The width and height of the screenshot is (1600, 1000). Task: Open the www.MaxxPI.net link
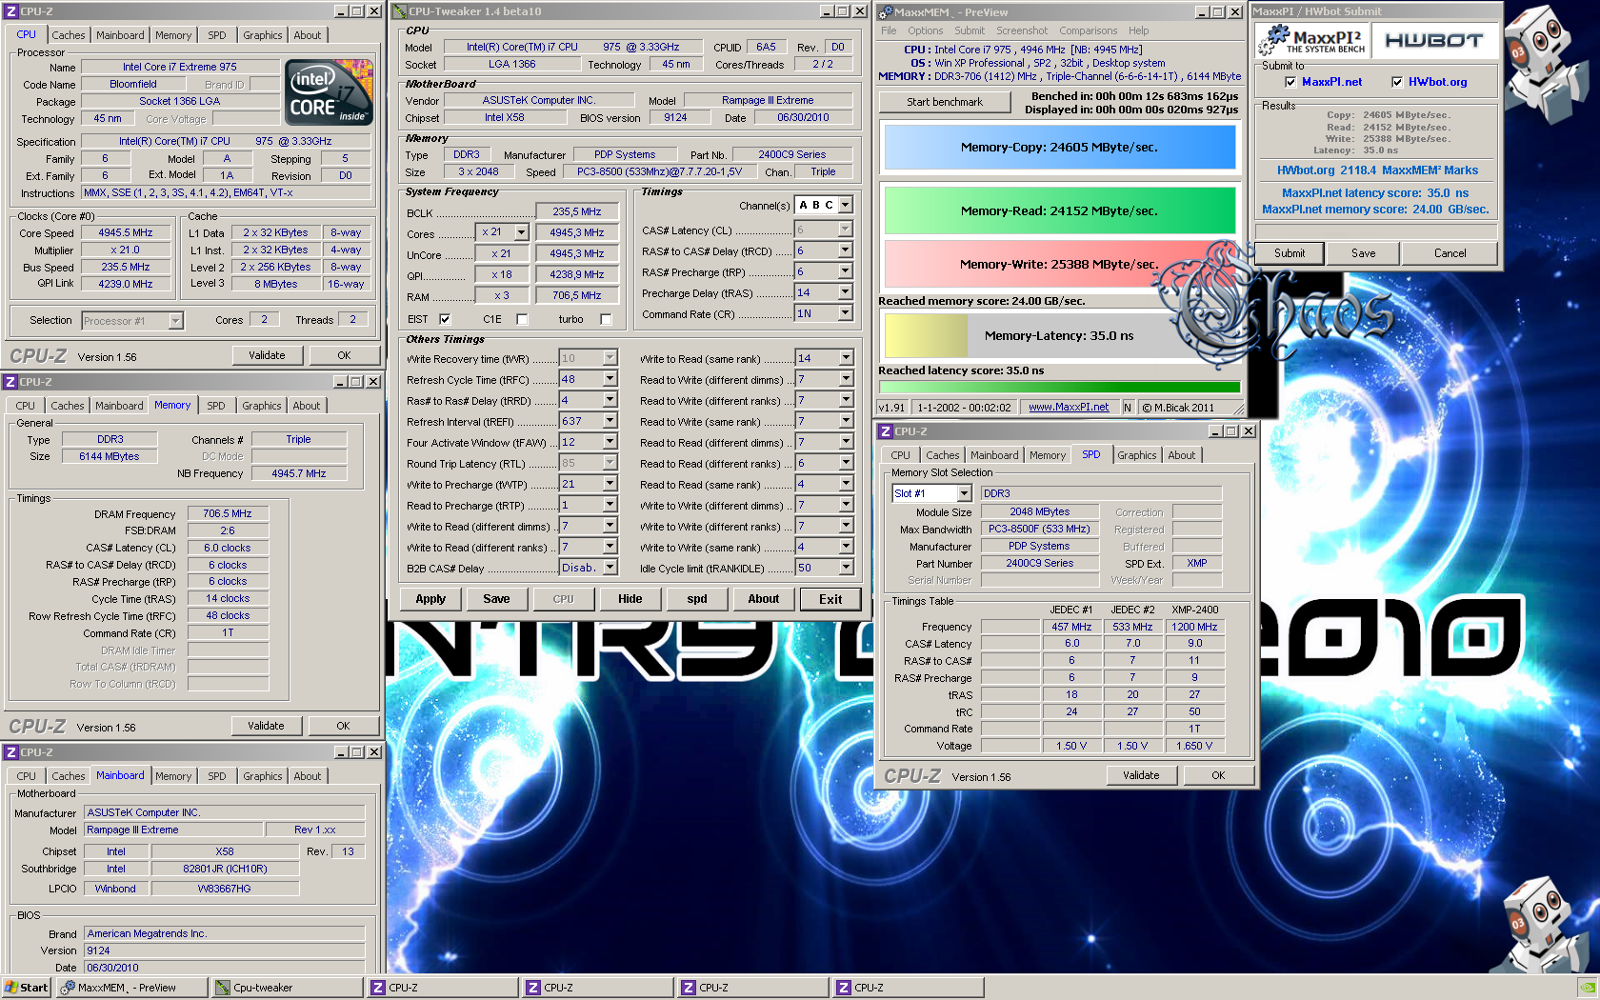pos(1068,407)
